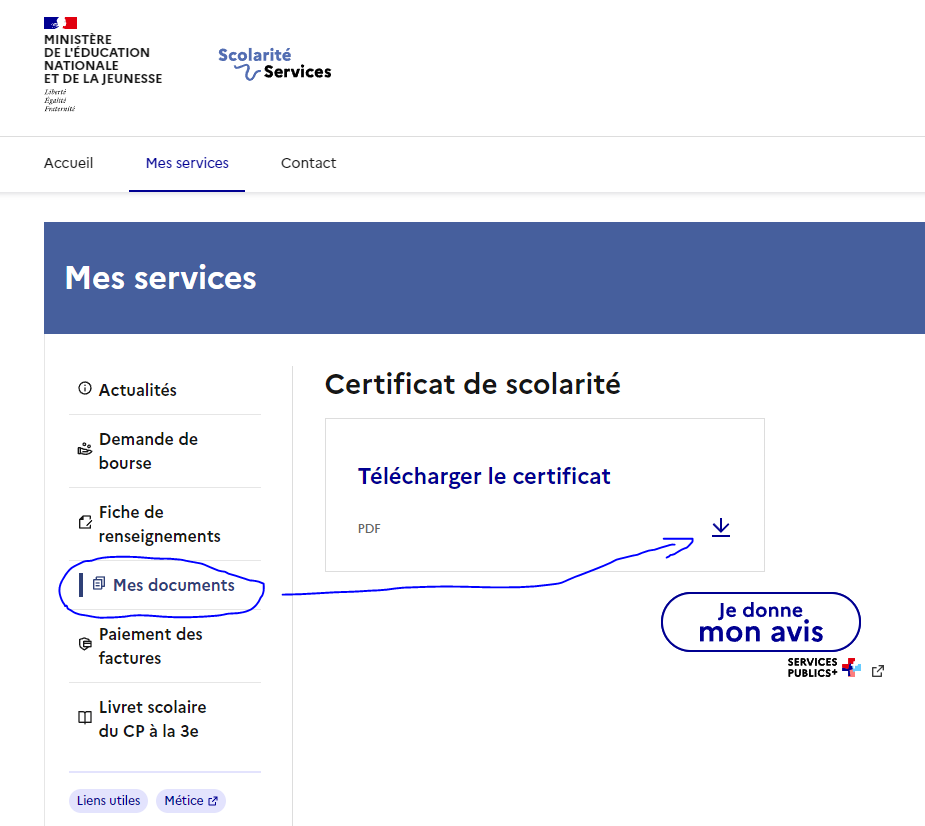Select the Mes services tab
The width and height of the screenshot is (925, 826).
[x=187, y=163]
